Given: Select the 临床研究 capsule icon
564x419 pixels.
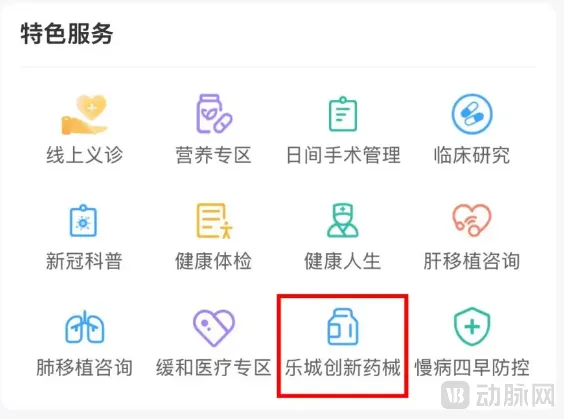Looking at the screenshot, I should click(472, 114).
